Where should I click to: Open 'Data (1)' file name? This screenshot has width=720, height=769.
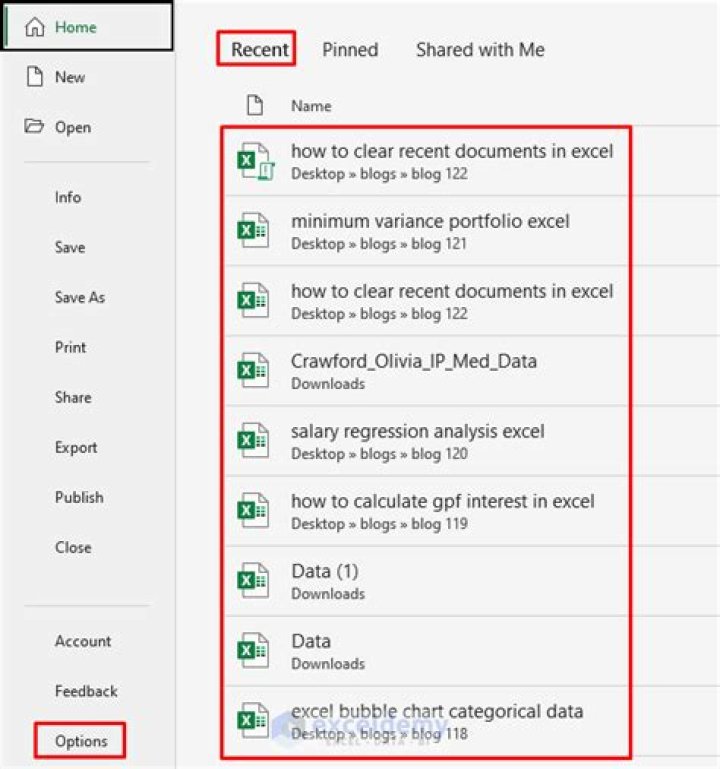click(325, 572)
